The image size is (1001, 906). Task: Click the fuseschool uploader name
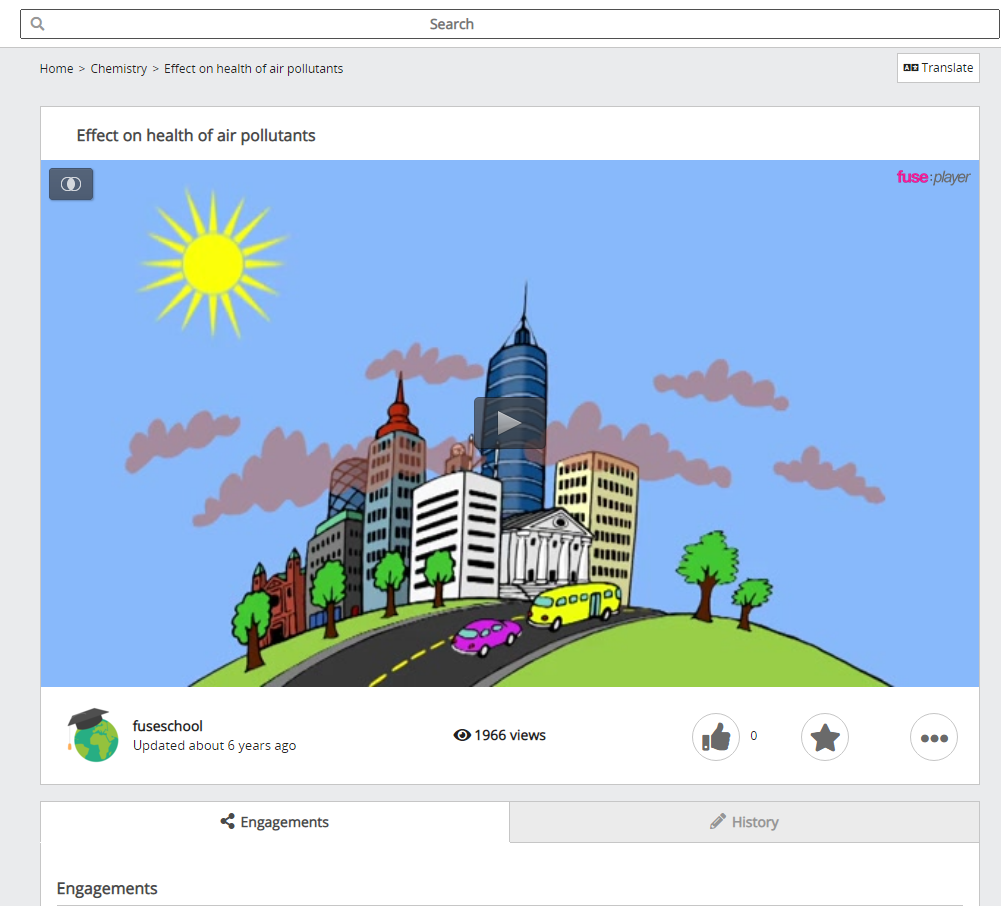[x=167, y=726]
